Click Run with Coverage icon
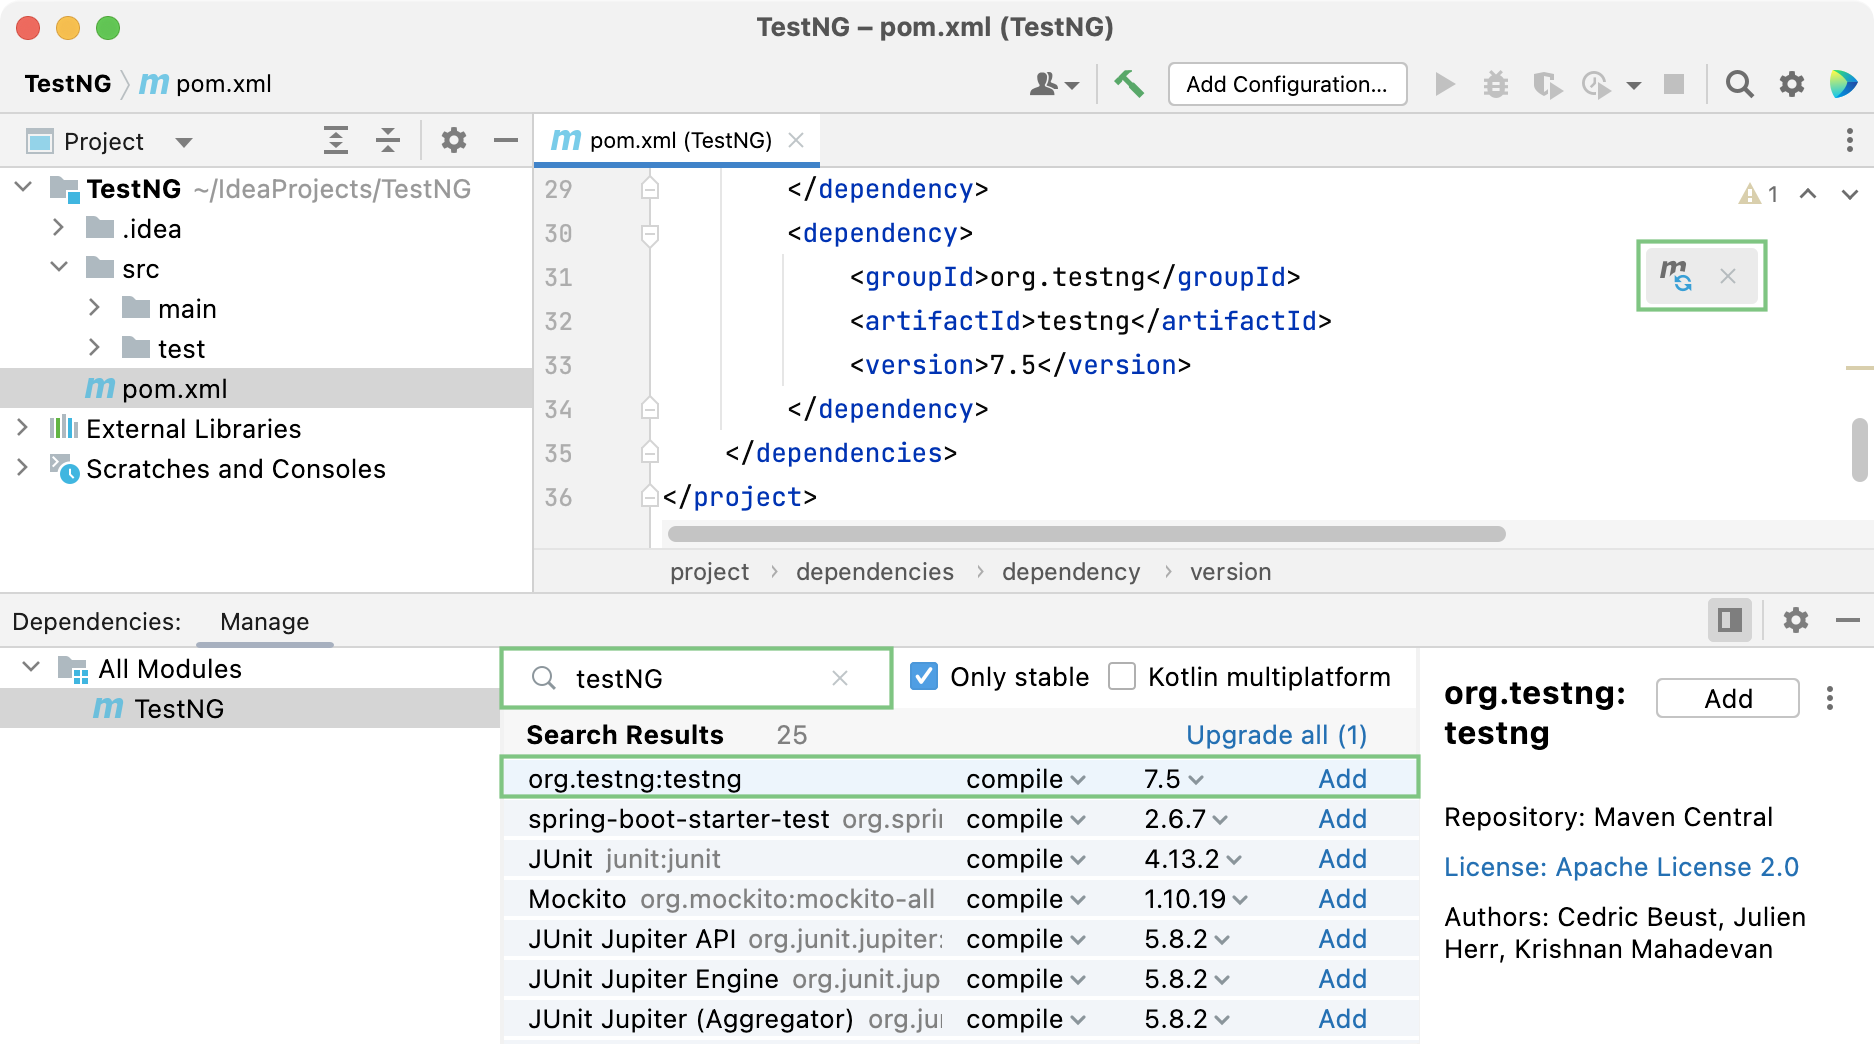 [x=1547, y=84]
